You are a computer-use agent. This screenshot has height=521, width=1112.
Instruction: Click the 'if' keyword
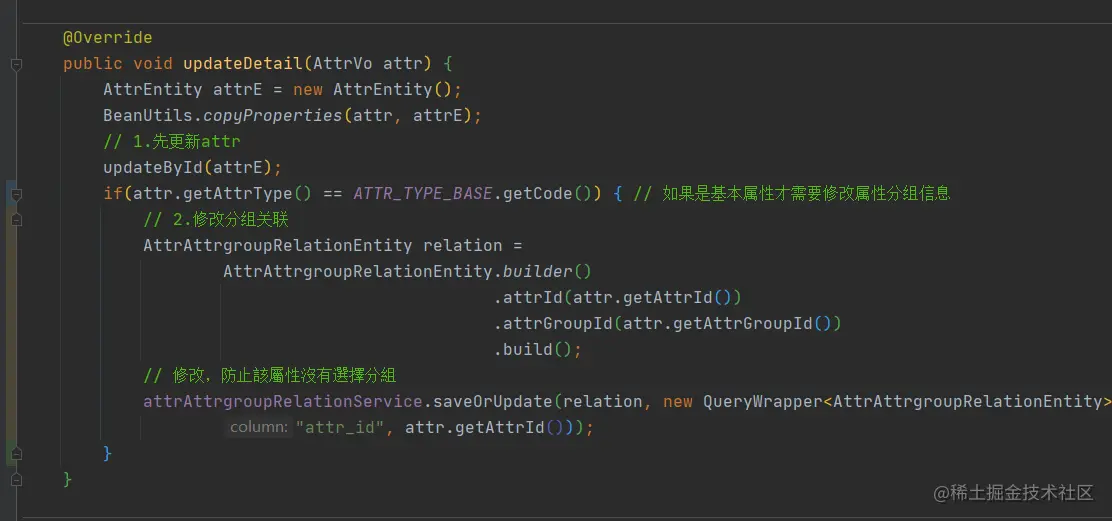[113, 193]
